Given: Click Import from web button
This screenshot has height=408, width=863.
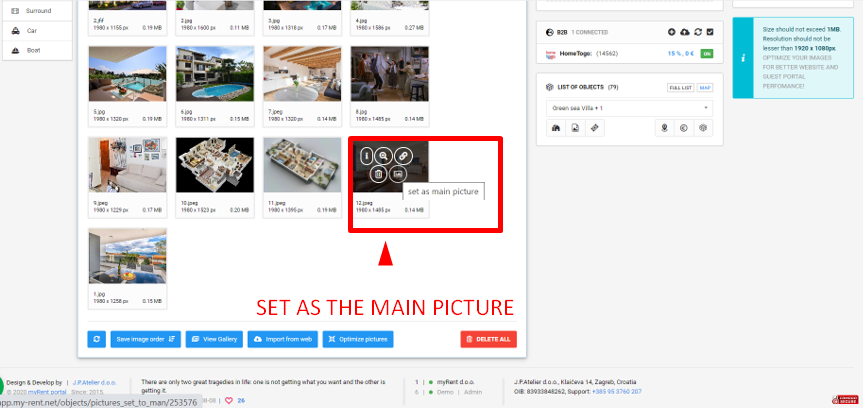Looking at the screenshot, I should pos(282,339).
